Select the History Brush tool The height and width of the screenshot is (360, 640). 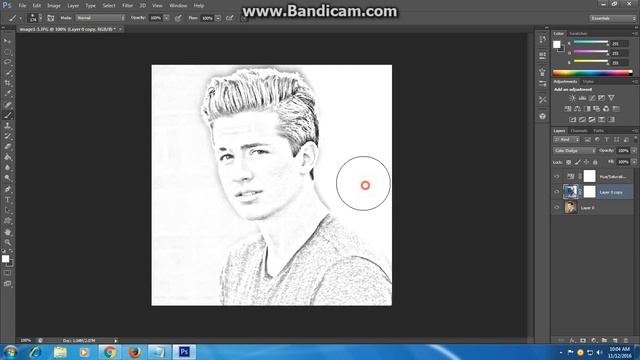pos(7,136)
